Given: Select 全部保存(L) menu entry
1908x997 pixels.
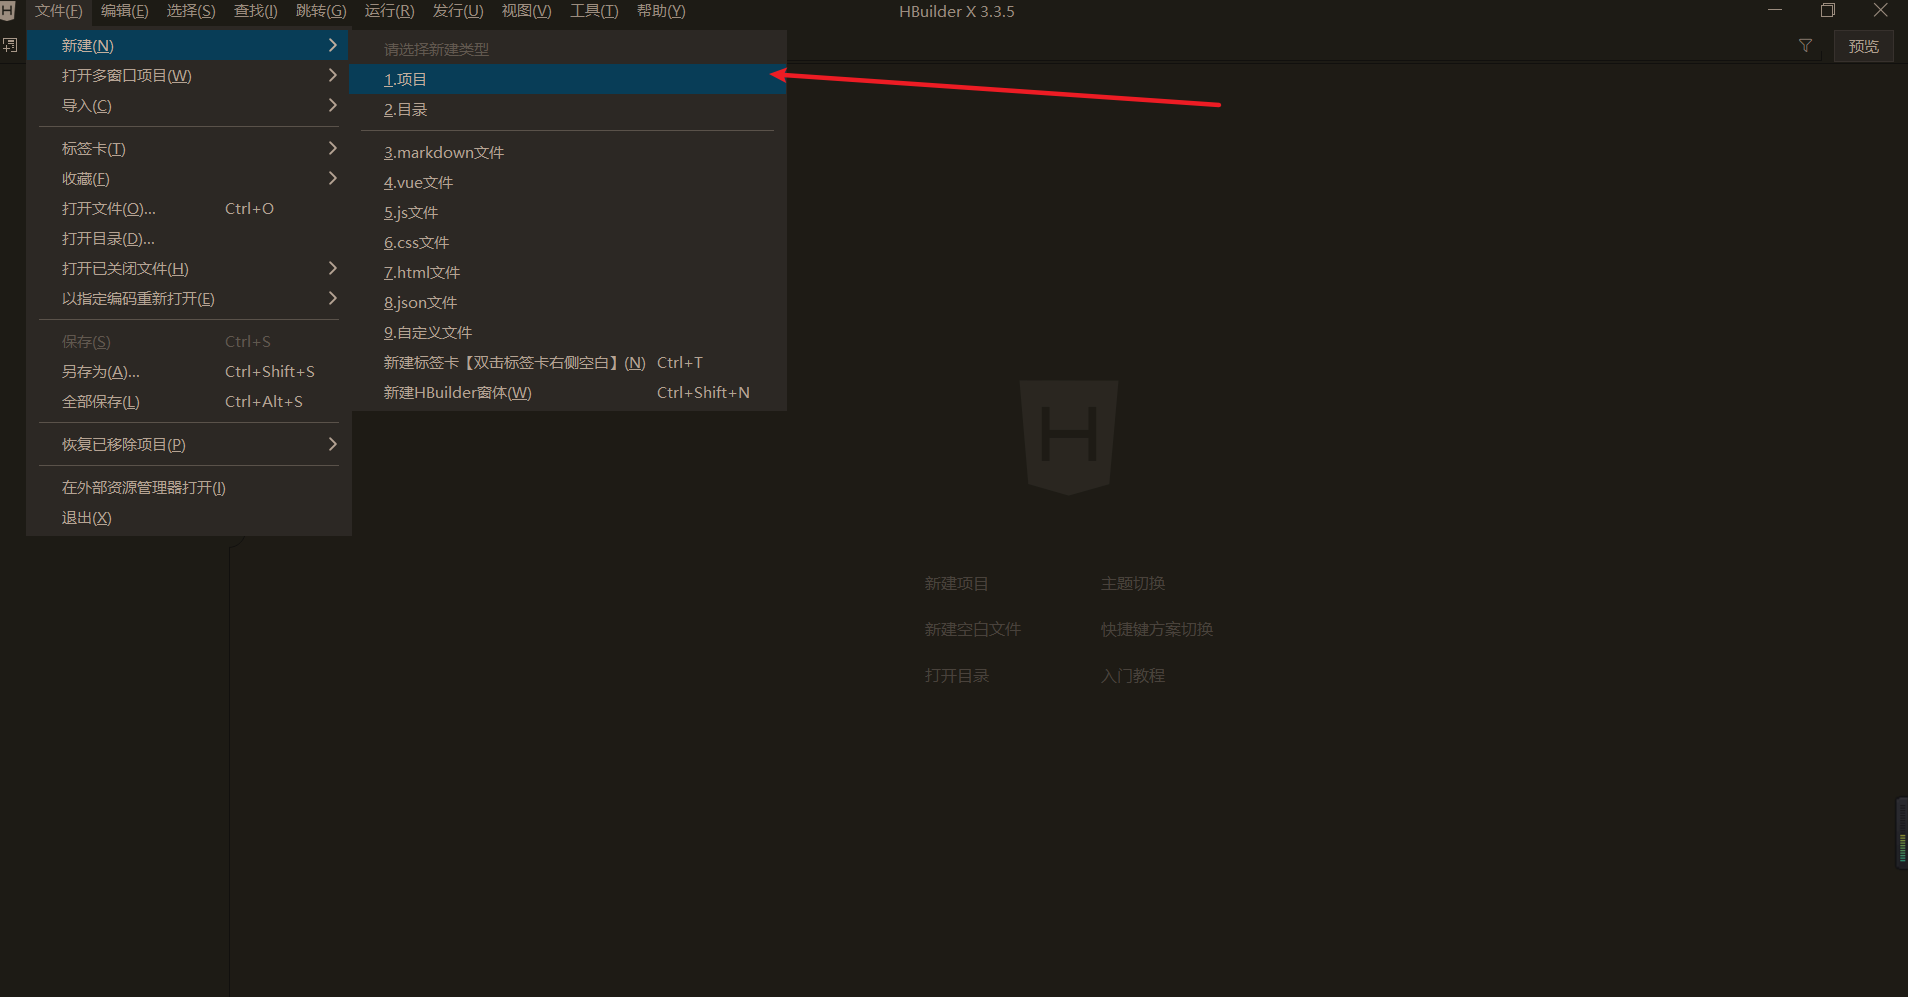Looking at the screenshot, I should click(189, 402).
